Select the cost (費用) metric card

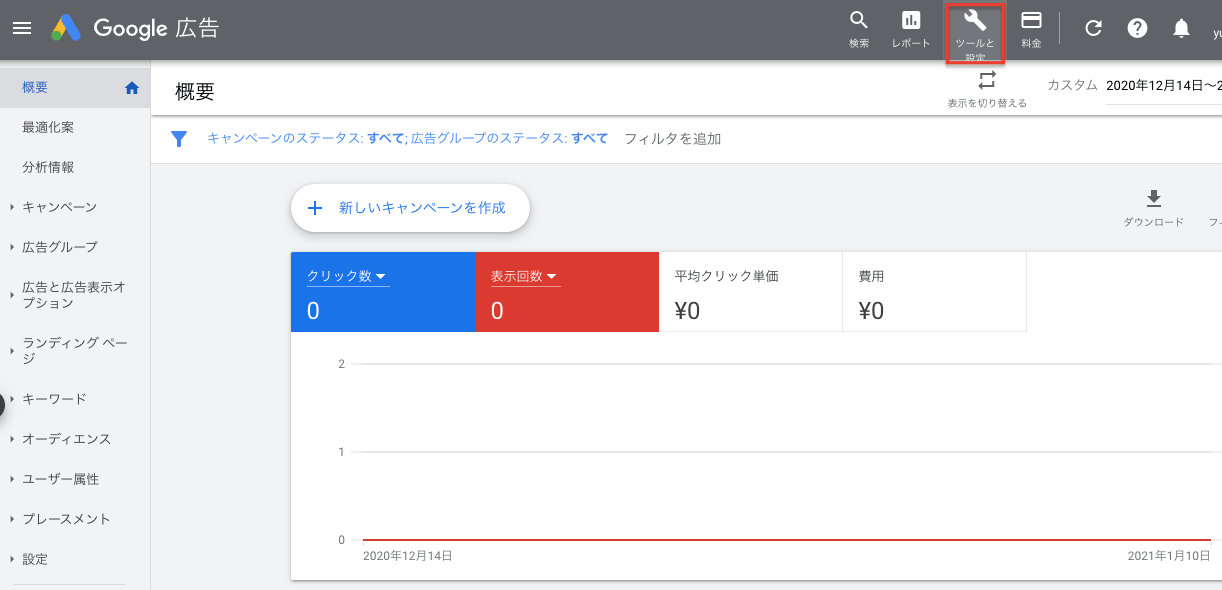point(934,292)
